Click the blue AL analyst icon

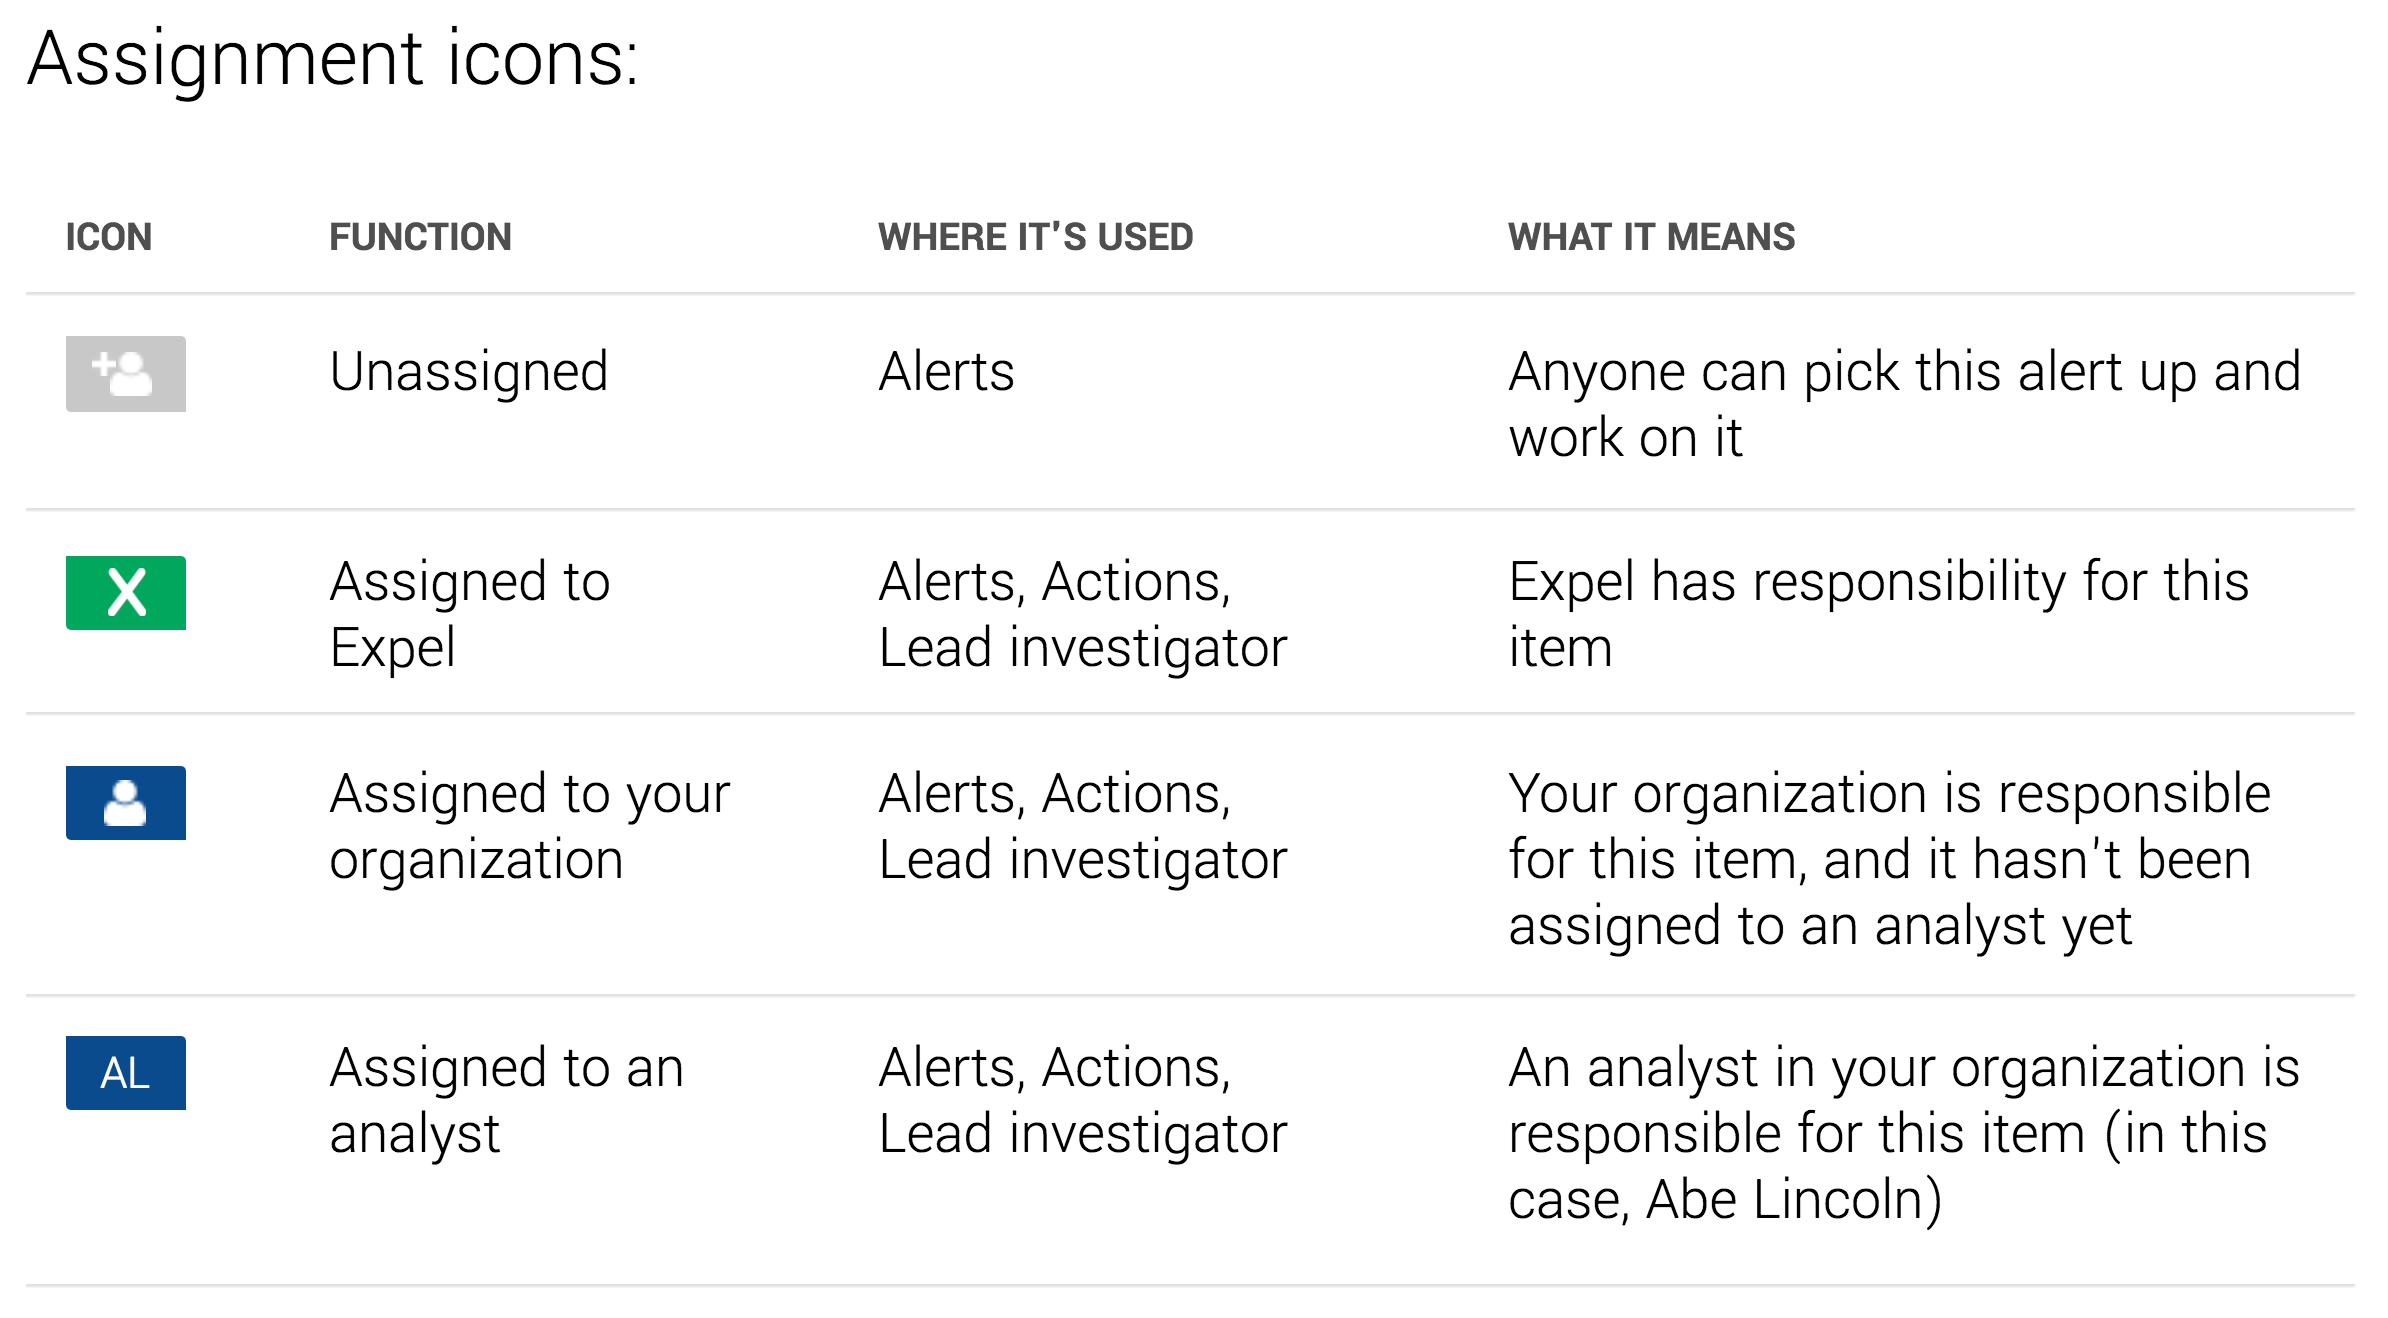click(126, 1073)
